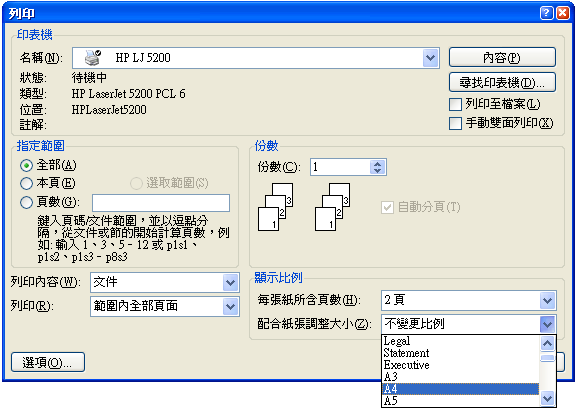Increase copies with the up spinner arrow
The height and width of the screenshot is (410, 576).
pos(377,164)
